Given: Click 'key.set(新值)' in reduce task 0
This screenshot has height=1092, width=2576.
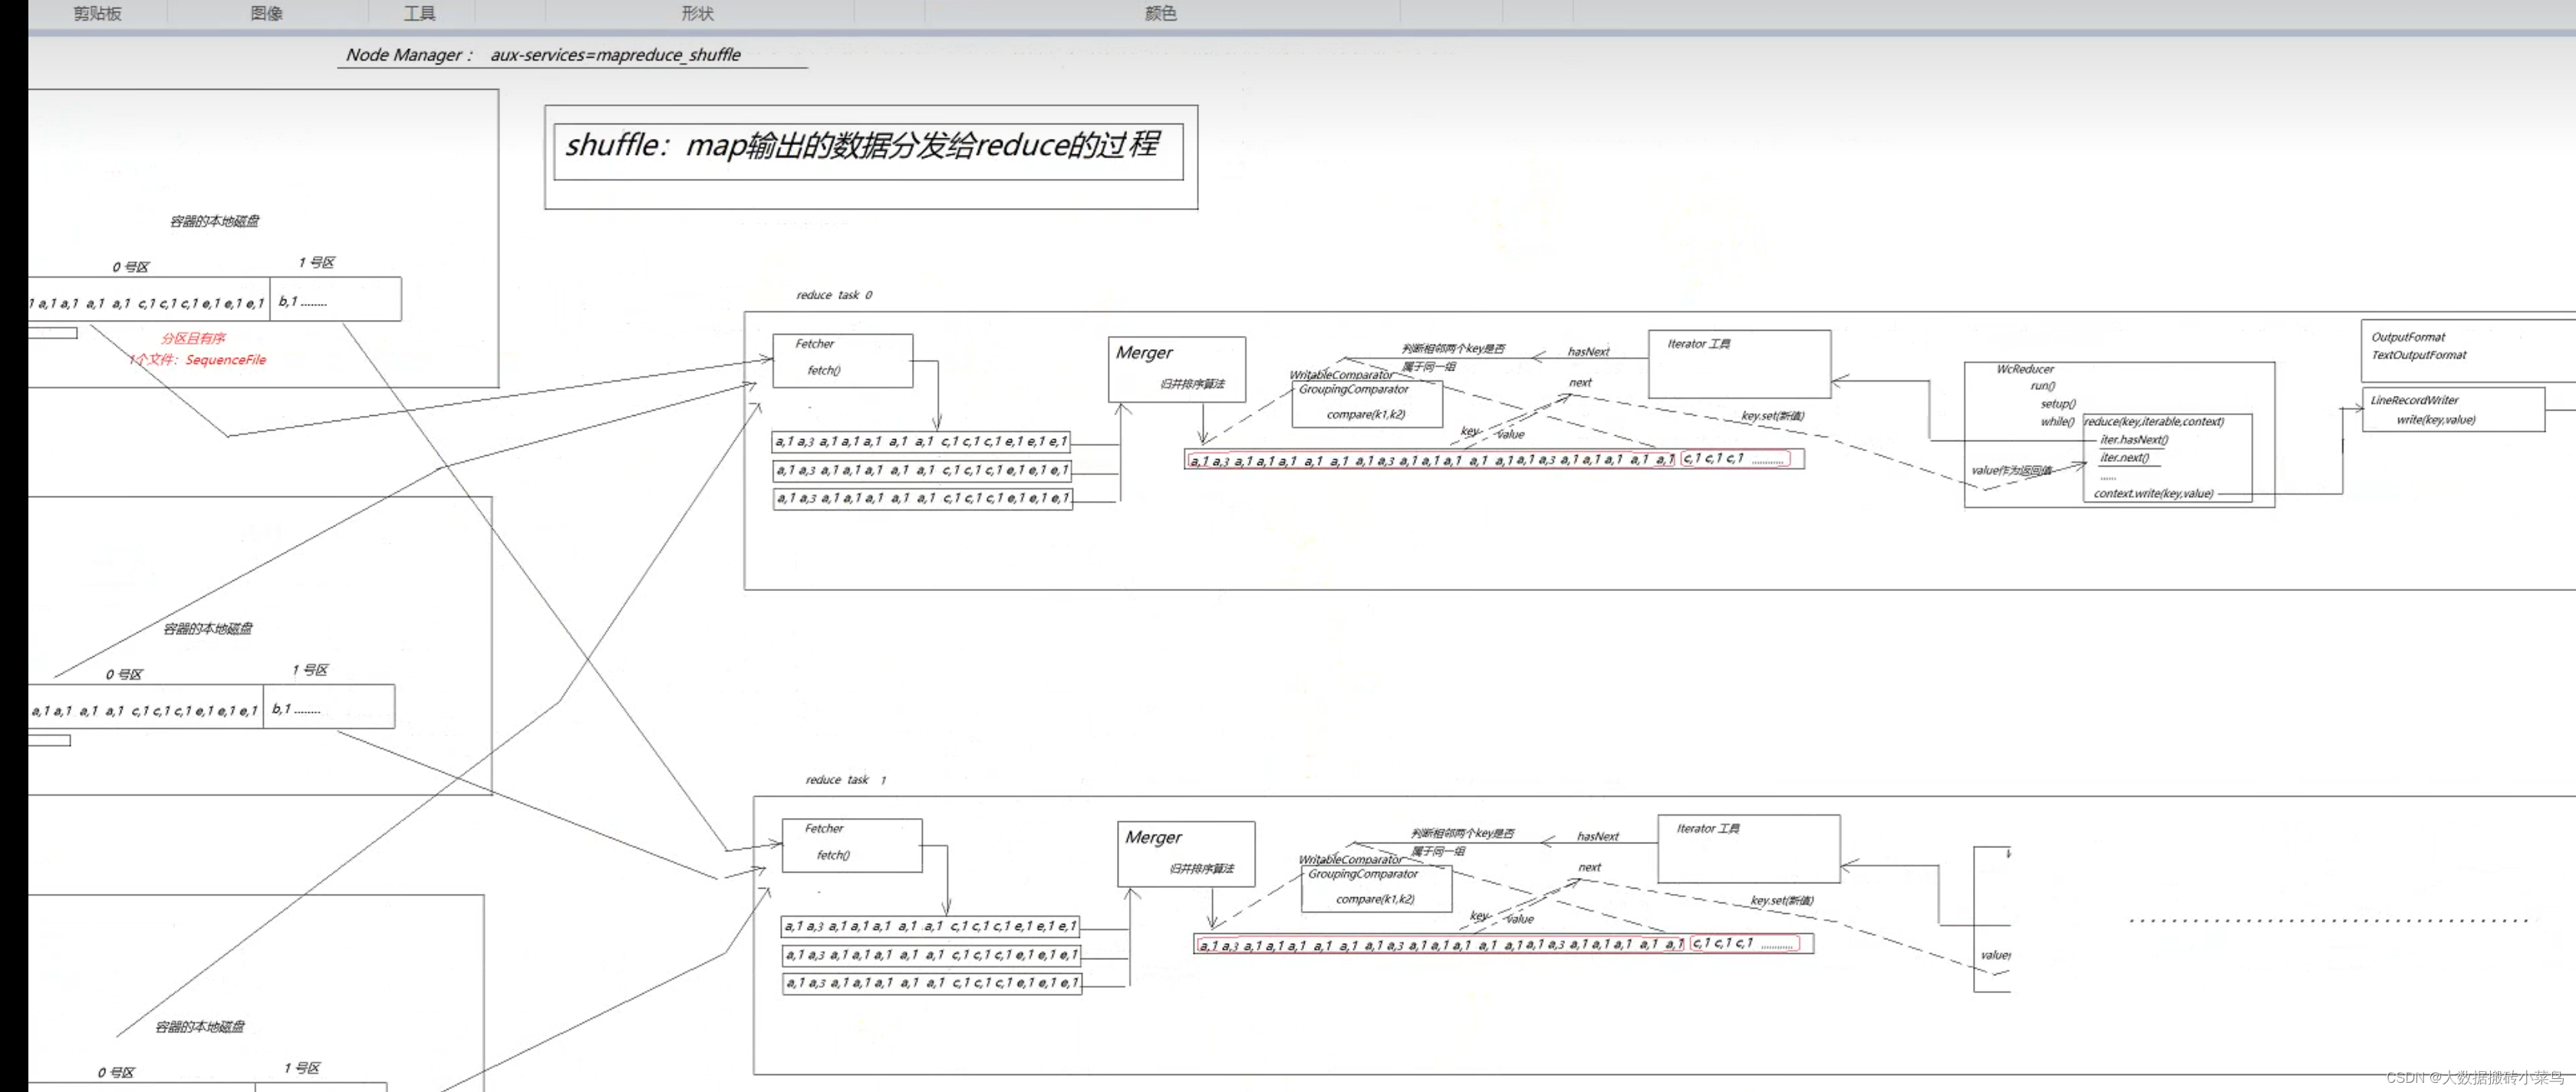Looking at the screenshot, I should coord(1772,416).
